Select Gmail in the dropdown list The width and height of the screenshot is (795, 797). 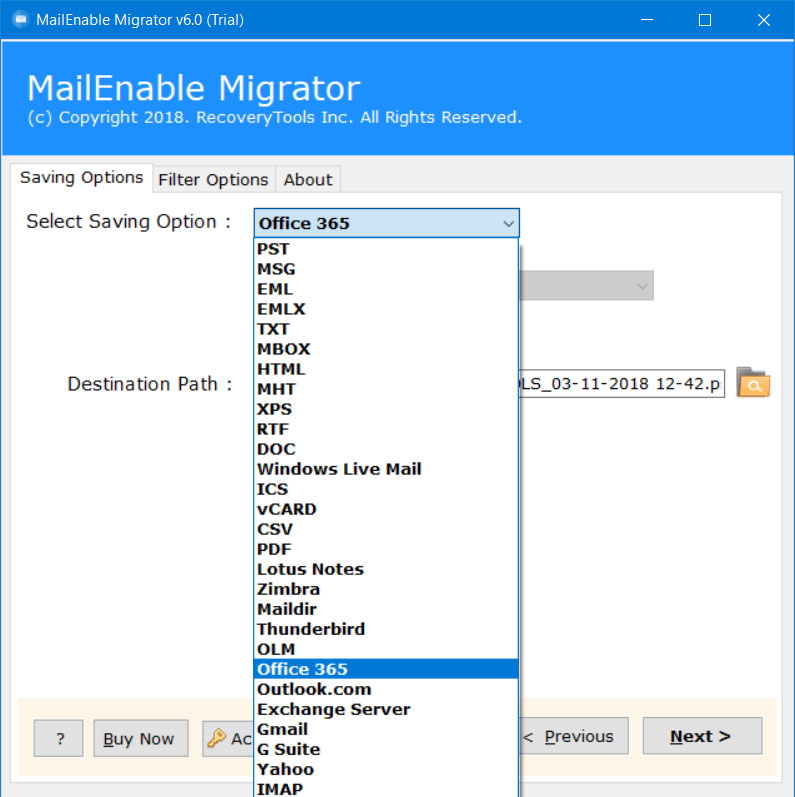click(x=283, y=729)
